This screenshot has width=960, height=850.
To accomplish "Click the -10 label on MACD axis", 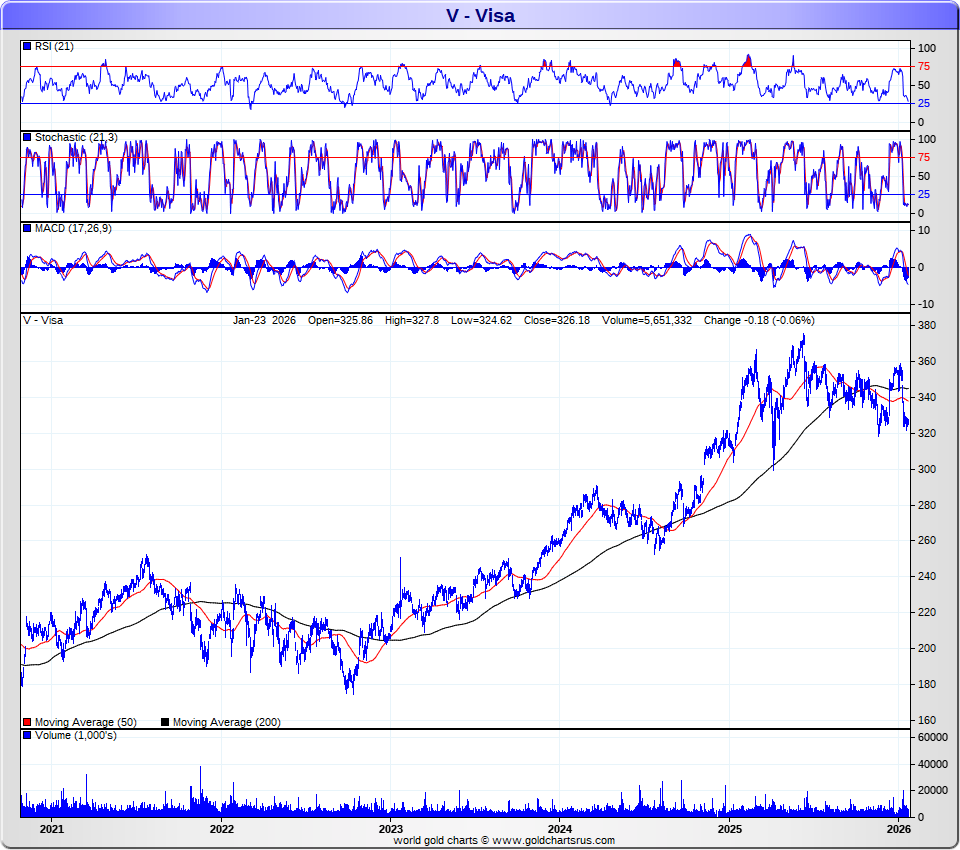I will click(925, 304).
